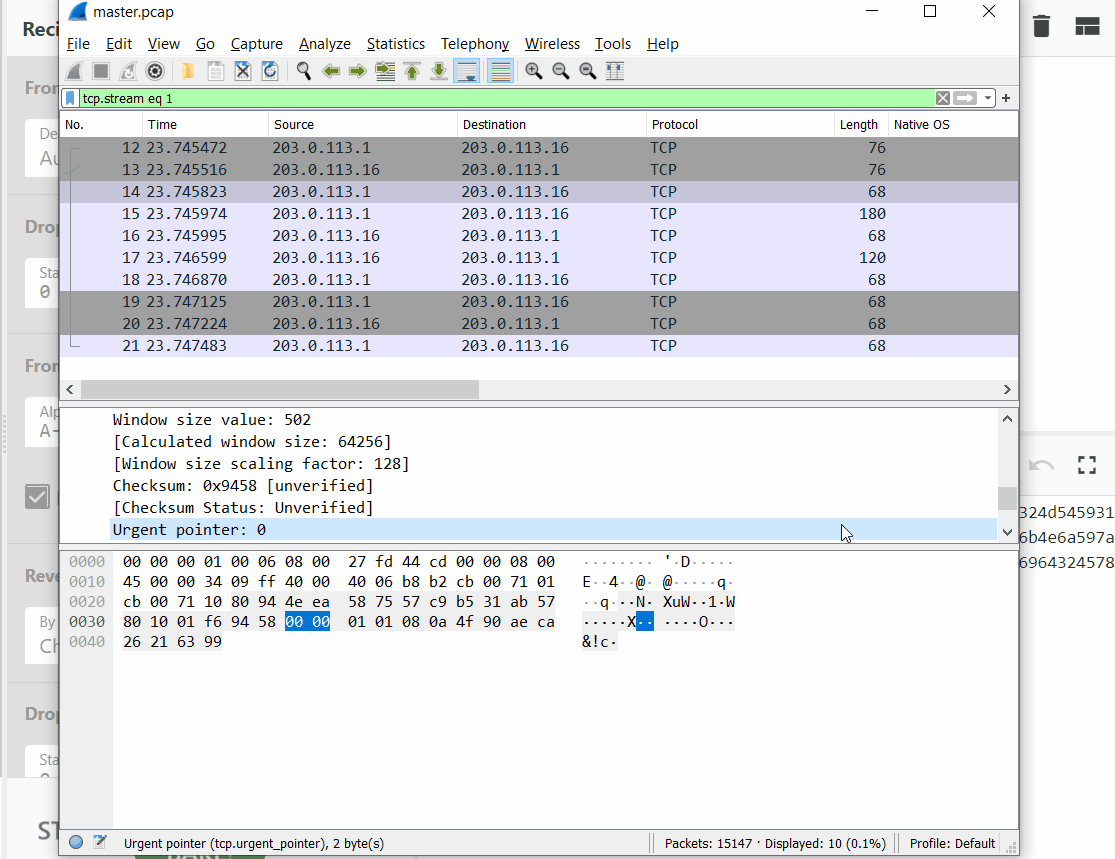Viewport: 1115px width, 859px height.
Task: Go to specified packet icon
Action: 385,71
